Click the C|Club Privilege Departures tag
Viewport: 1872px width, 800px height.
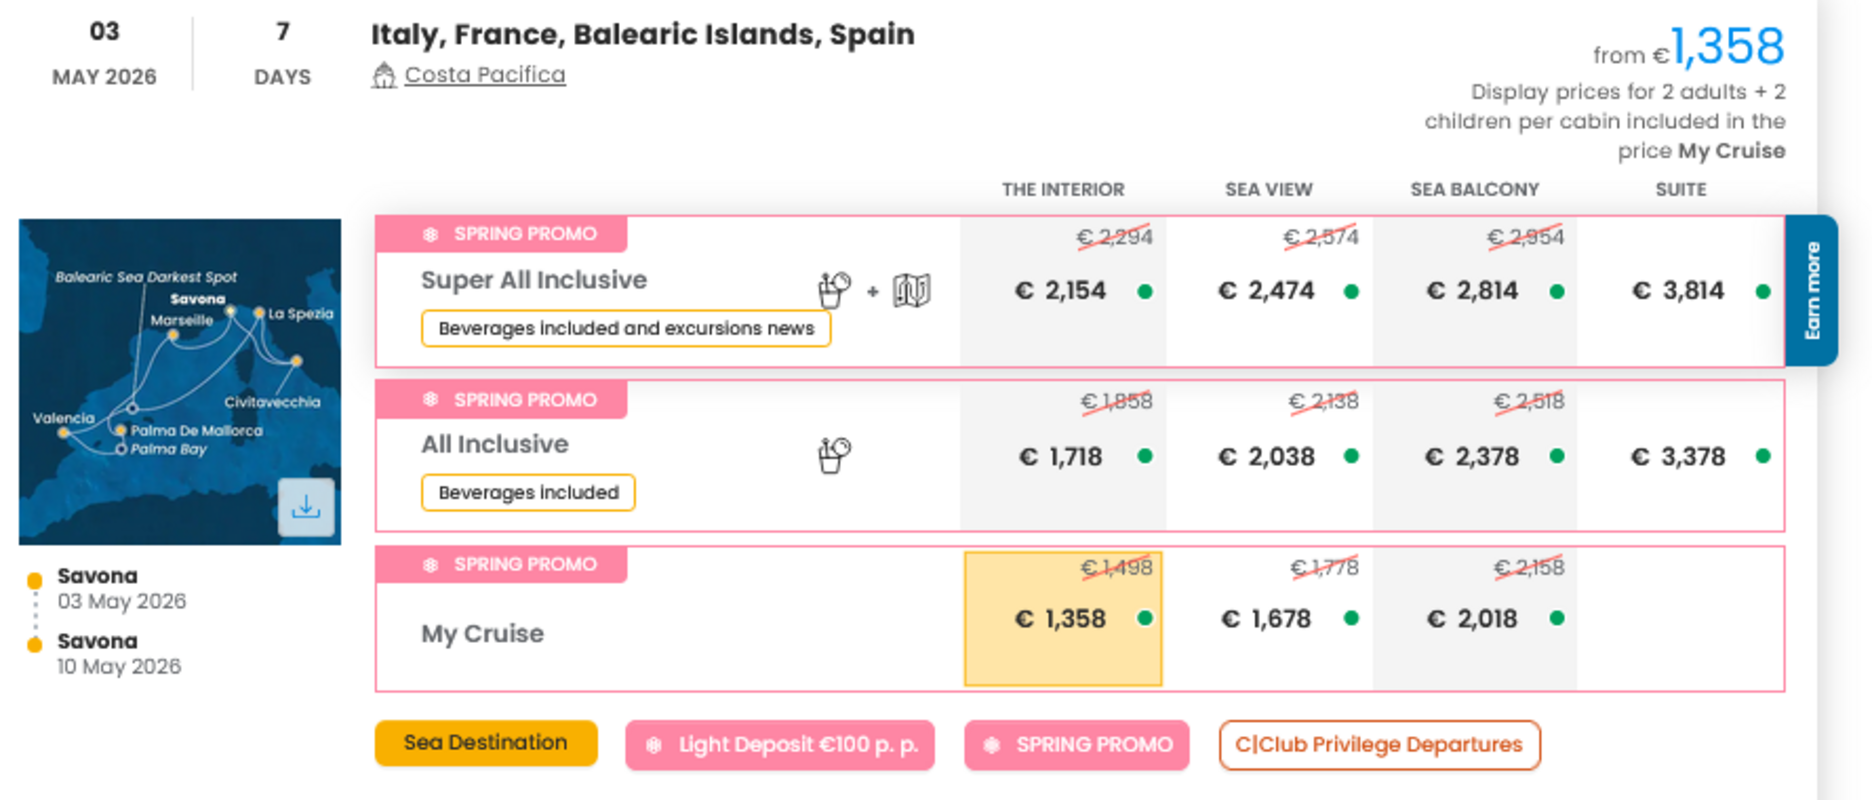pos(1379,745)
